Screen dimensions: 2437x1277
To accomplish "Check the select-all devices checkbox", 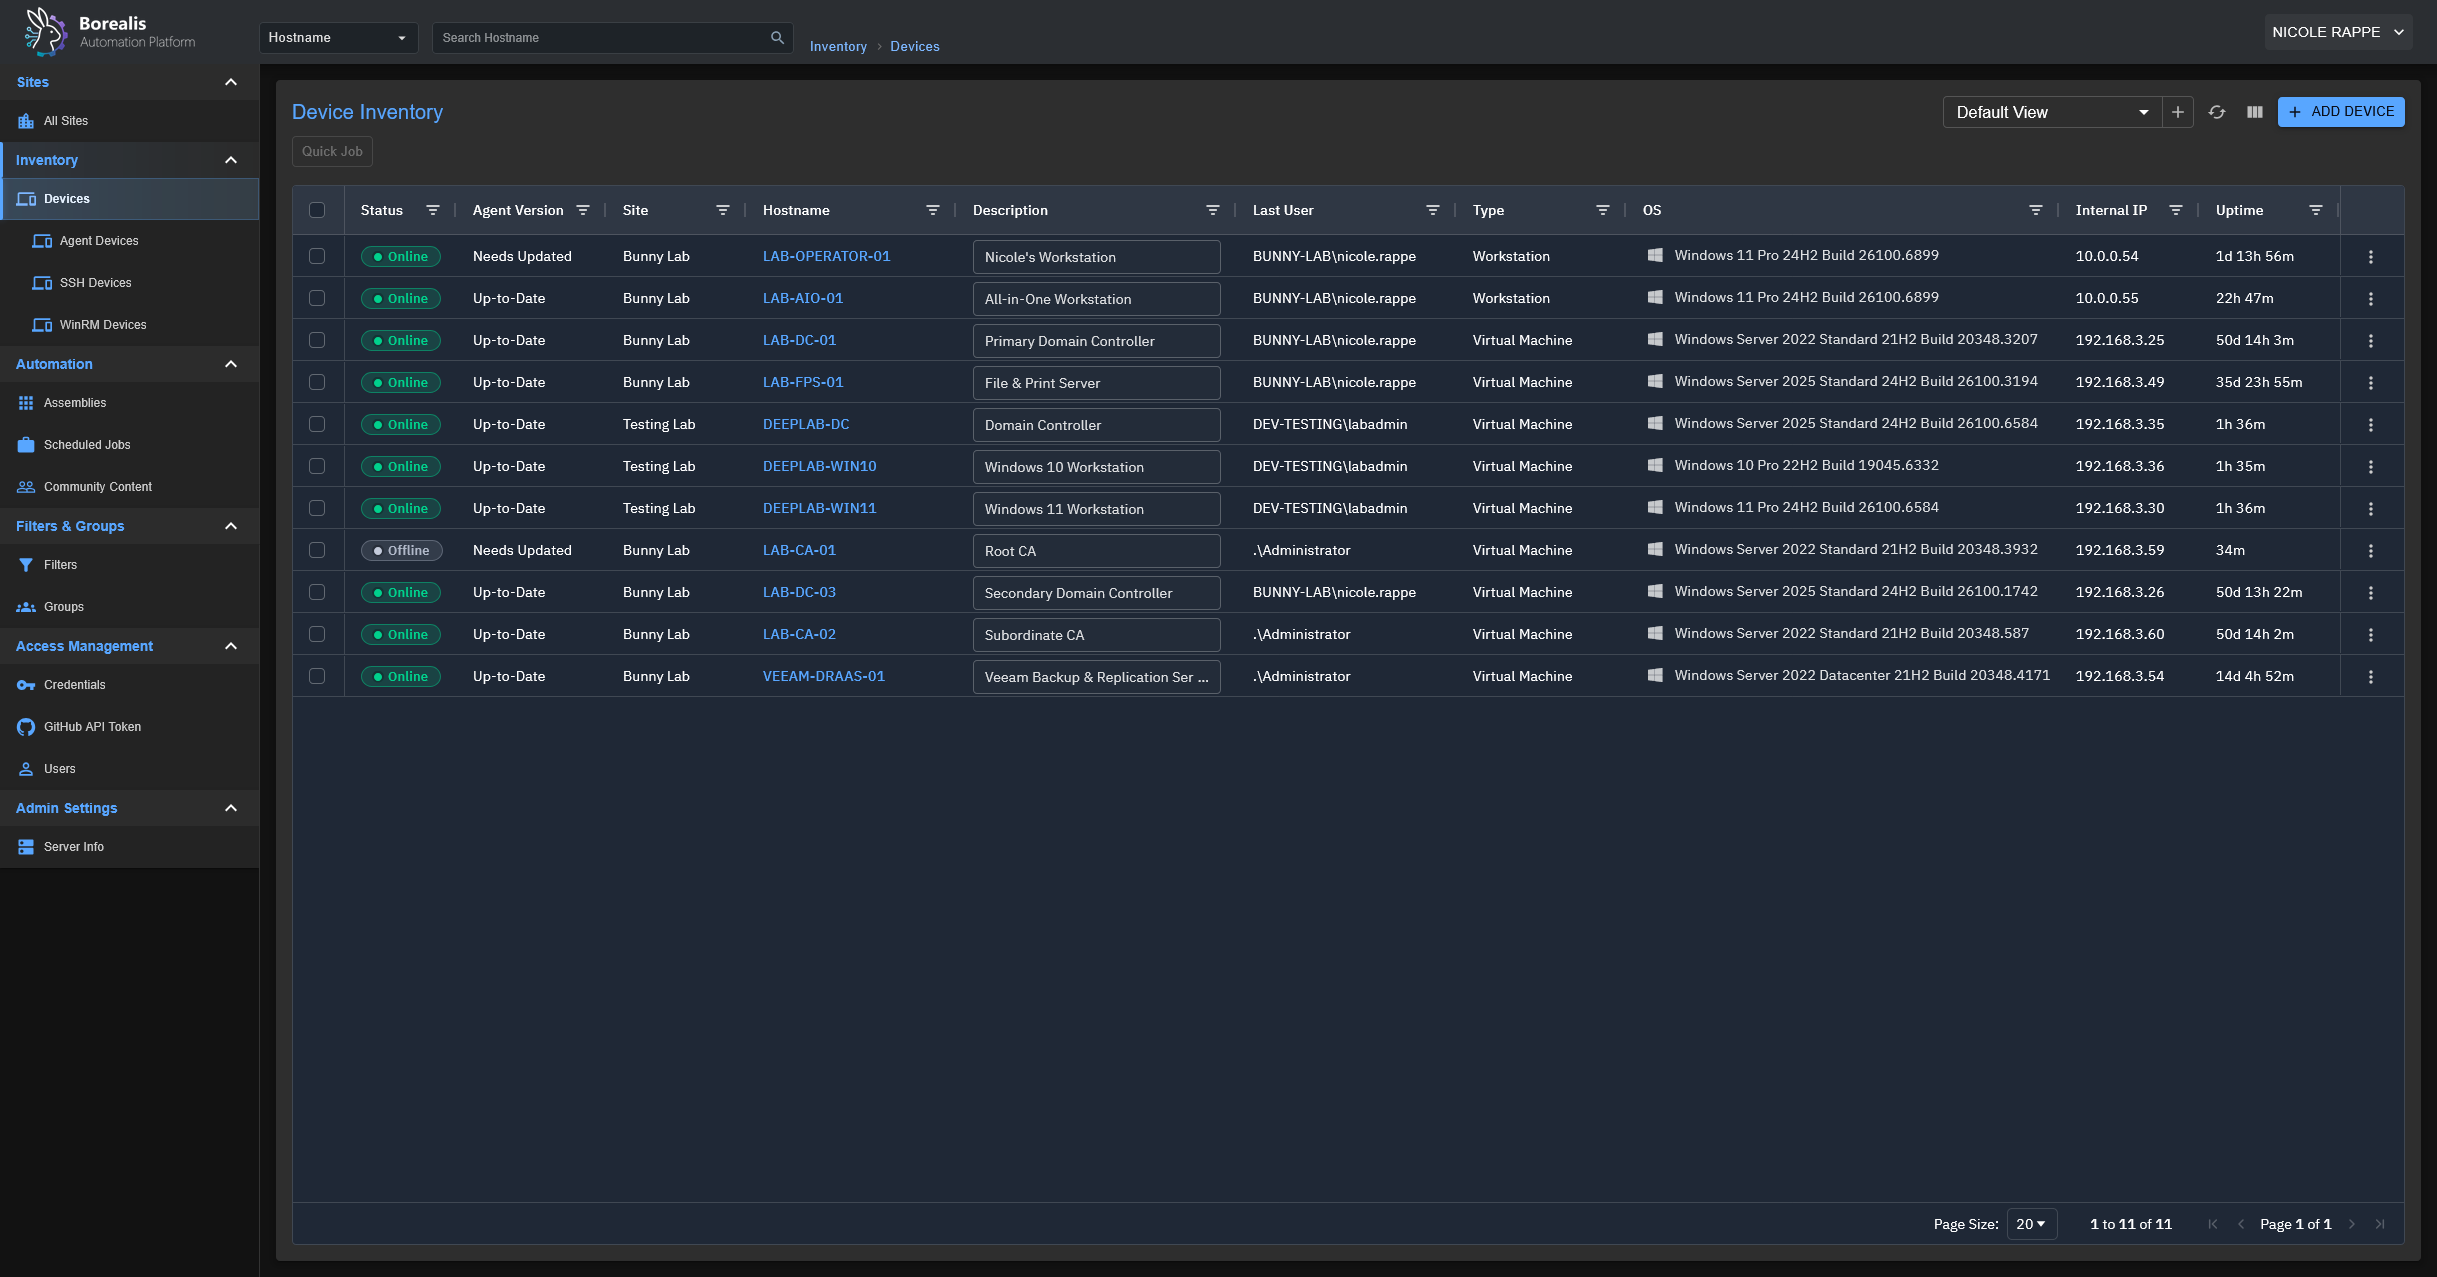I will (x=318, y=210).
